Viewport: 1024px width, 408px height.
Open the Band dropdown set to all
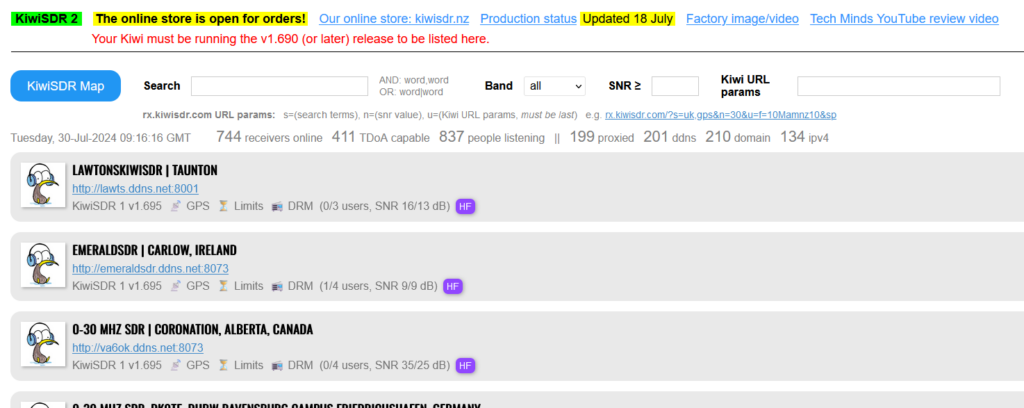[554, 86]
